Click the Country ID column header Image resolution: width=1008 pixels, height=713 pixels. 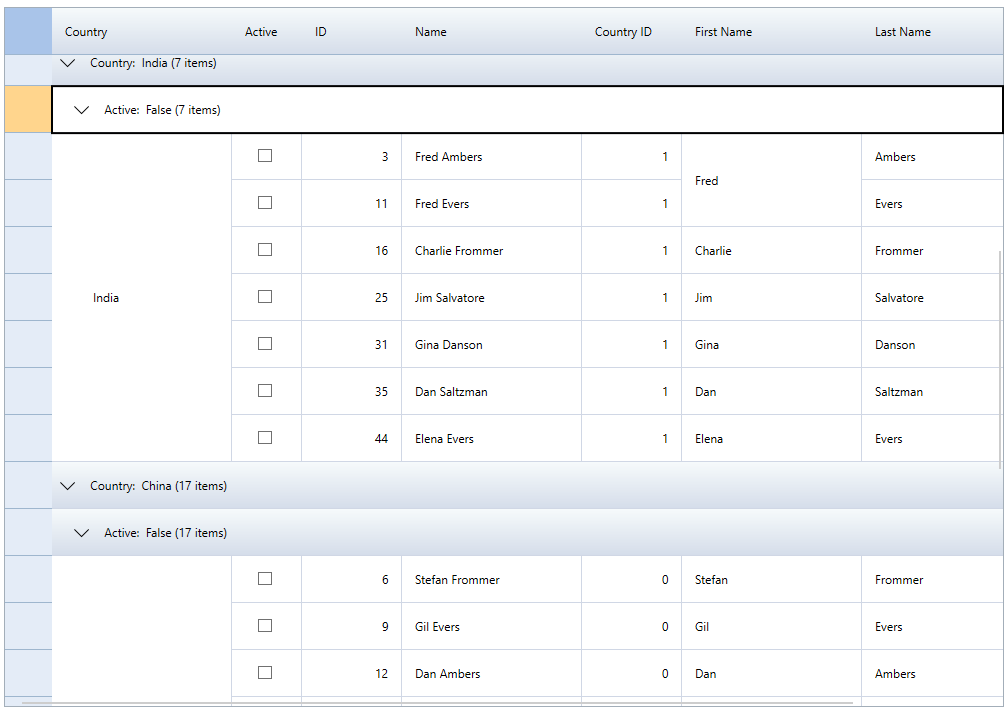click(x=623, y=32)
